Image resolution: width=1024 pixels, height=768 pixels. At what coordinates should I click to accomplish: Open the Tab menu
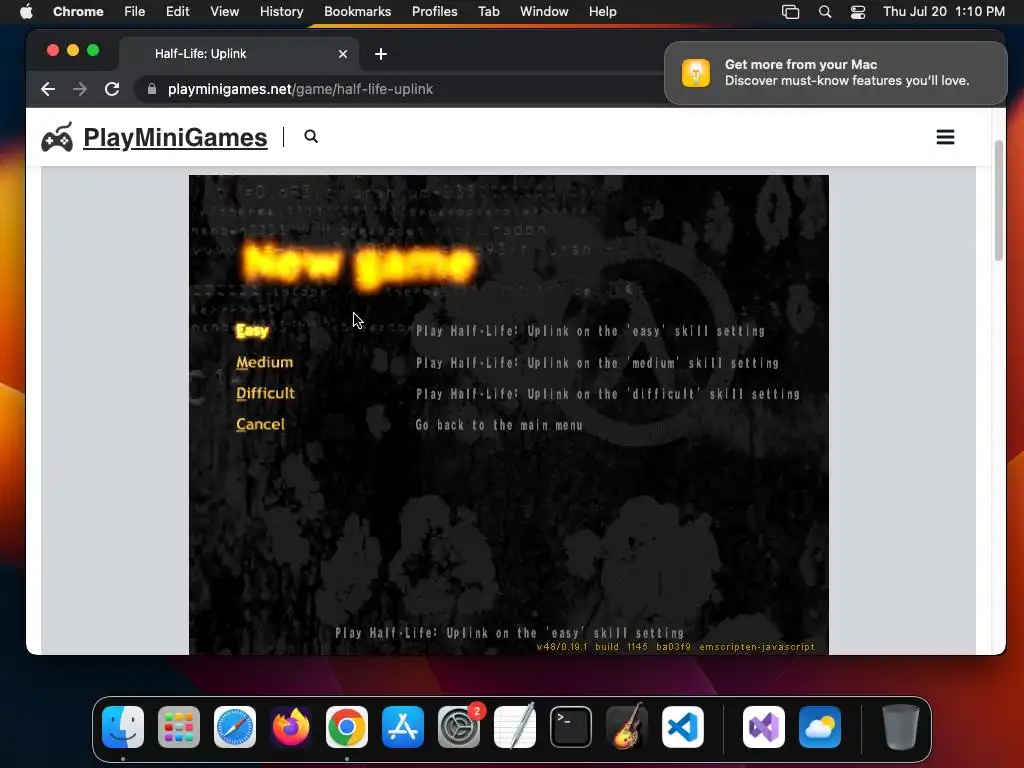(488, 12)
